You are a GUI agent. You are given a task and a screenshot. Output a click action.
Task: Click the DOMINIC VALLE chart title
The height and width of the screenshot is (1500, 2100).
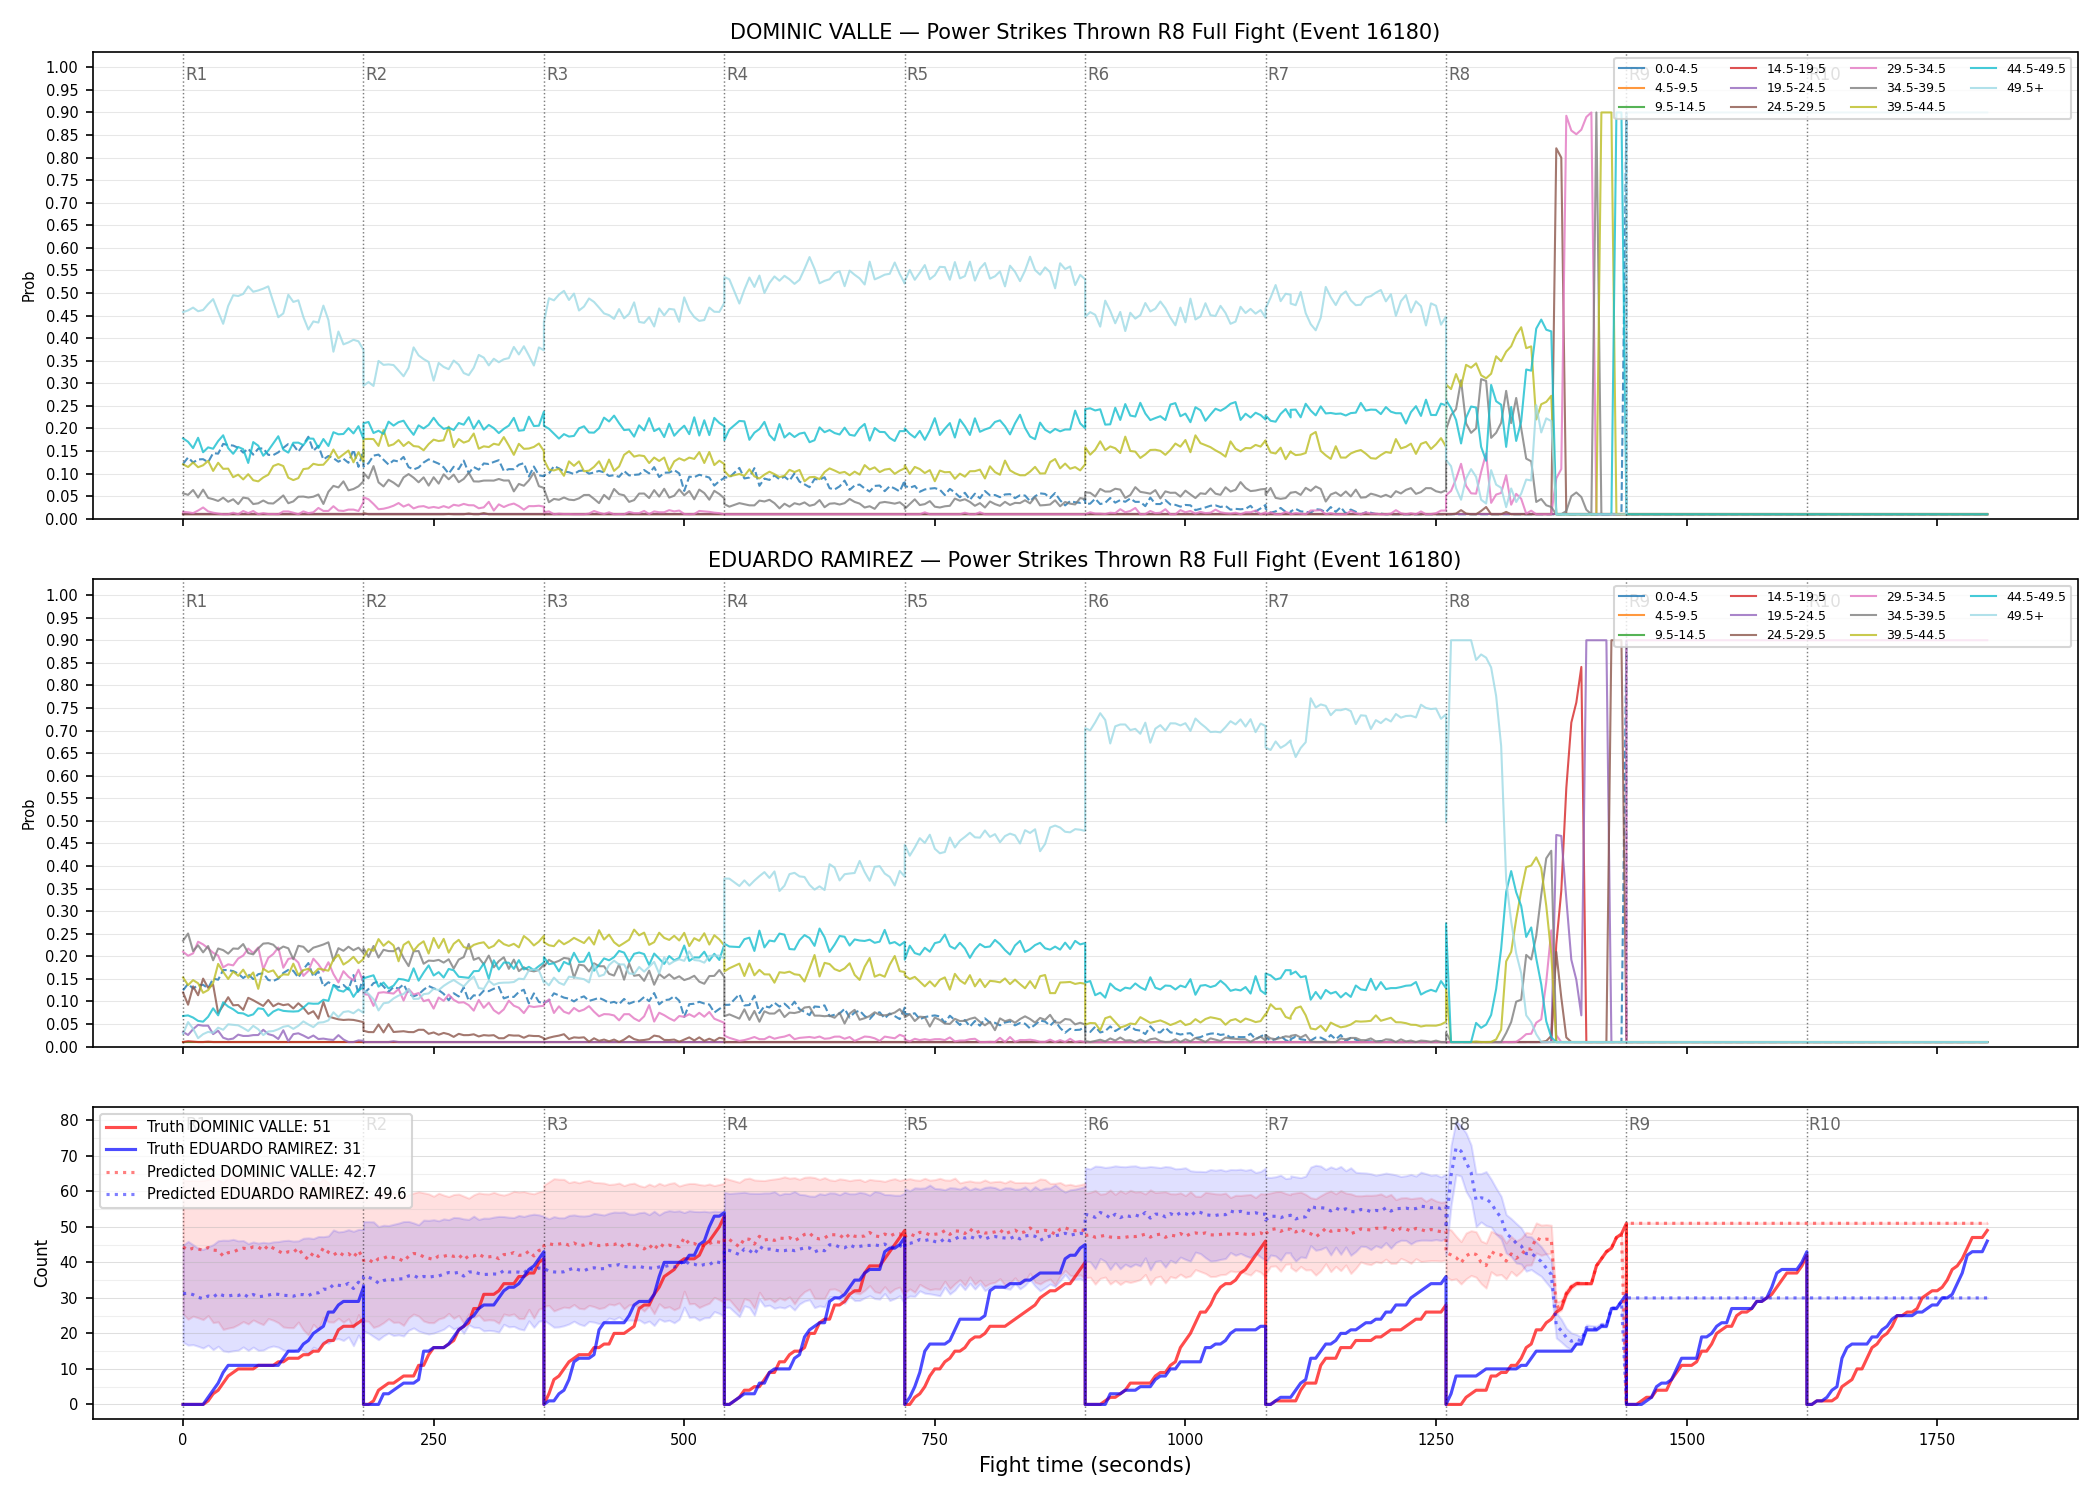(1085, 32)
